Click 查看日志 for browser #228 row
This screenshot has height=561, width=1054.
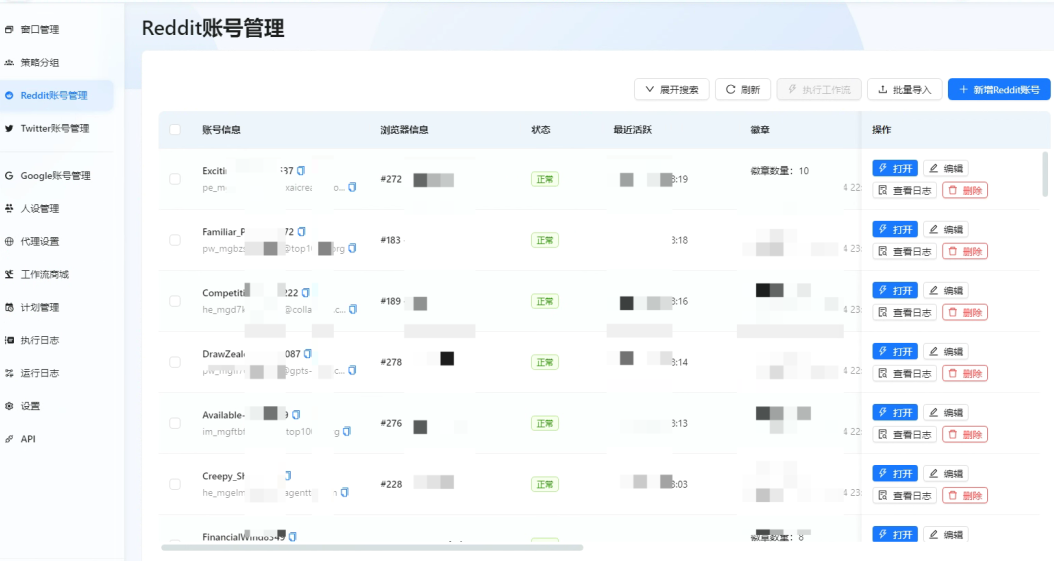pyautogui.click(x=905, y=496)
